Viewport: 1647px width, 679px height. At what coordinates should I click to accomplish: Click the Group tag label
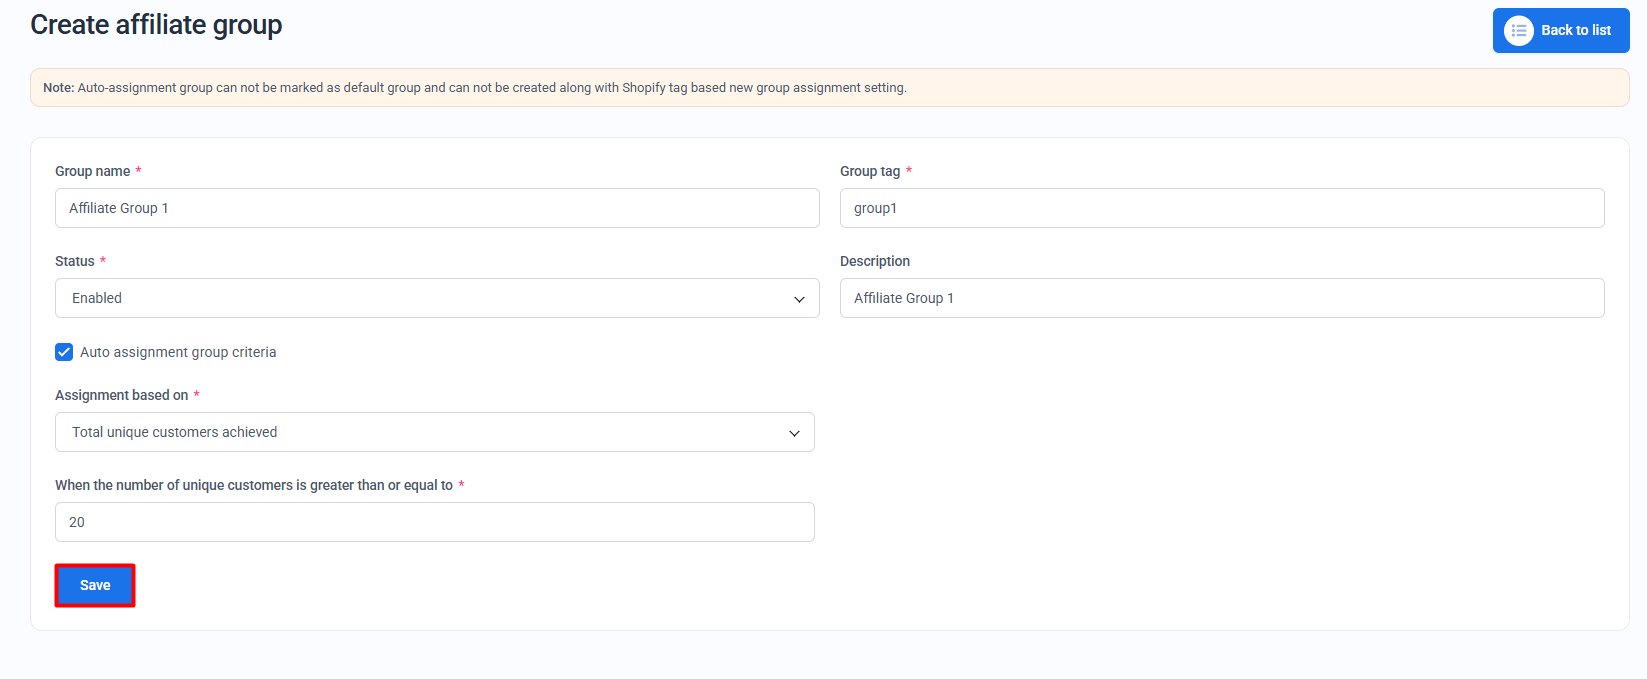pos(869,171)
